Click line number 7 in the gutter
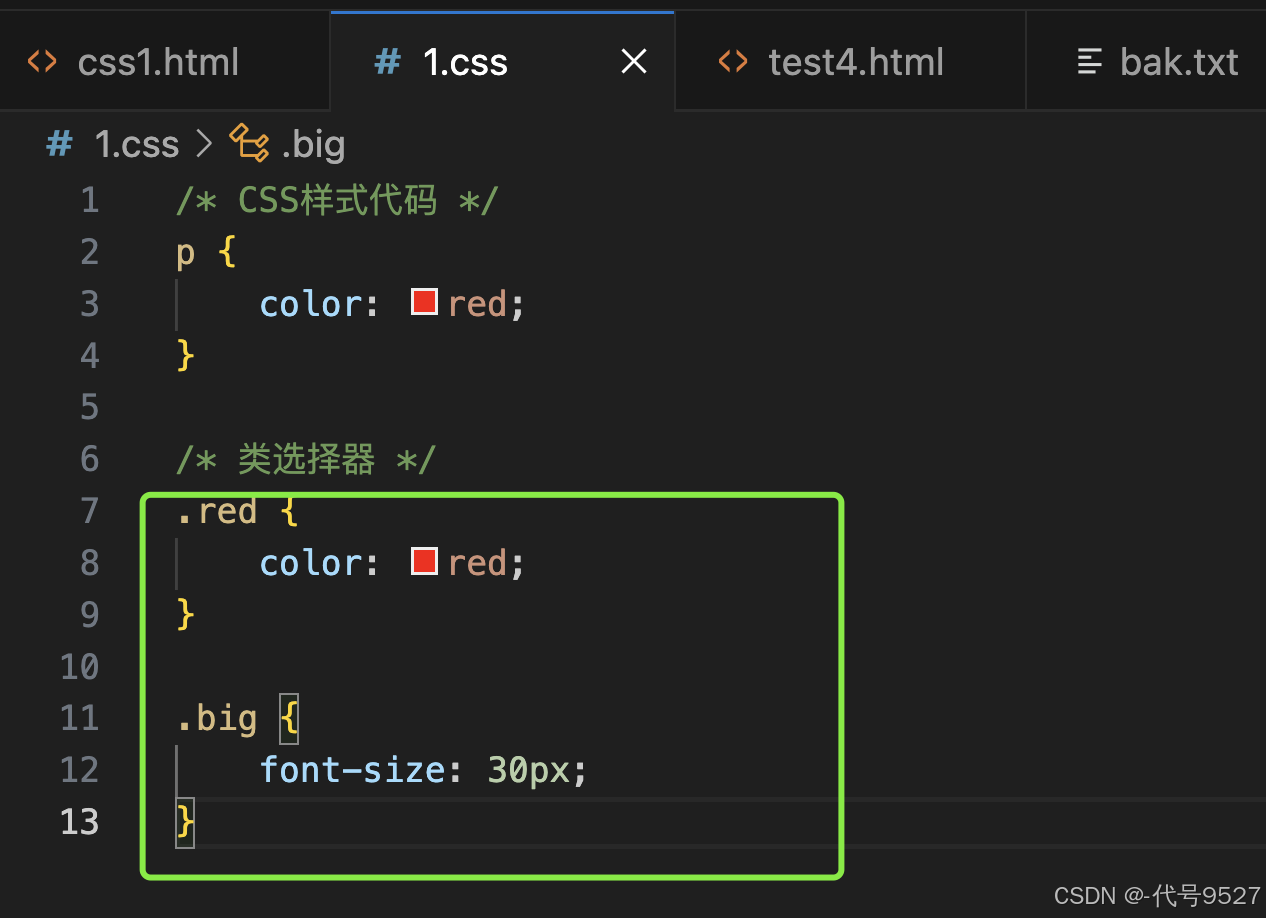Viewport: 1266px width, 918px height. click(90, 511)
